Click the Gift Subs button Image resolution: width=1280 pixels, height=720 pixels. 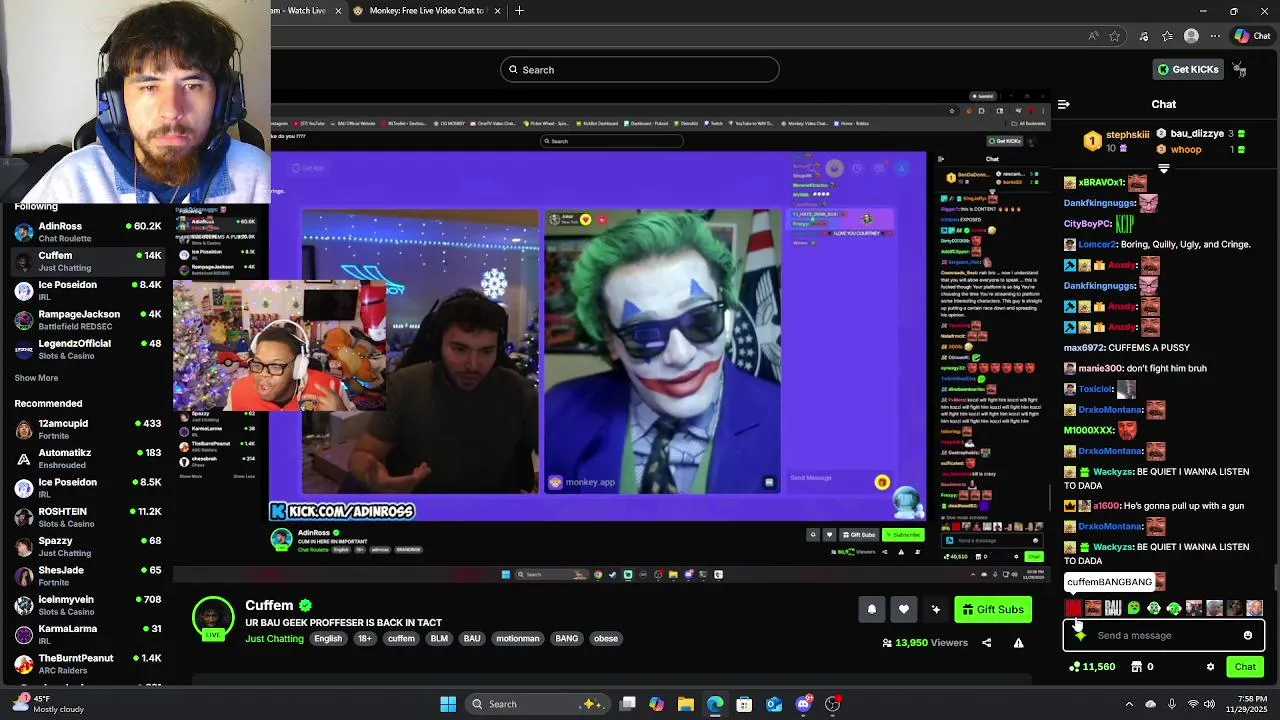(x=993, y=609)
